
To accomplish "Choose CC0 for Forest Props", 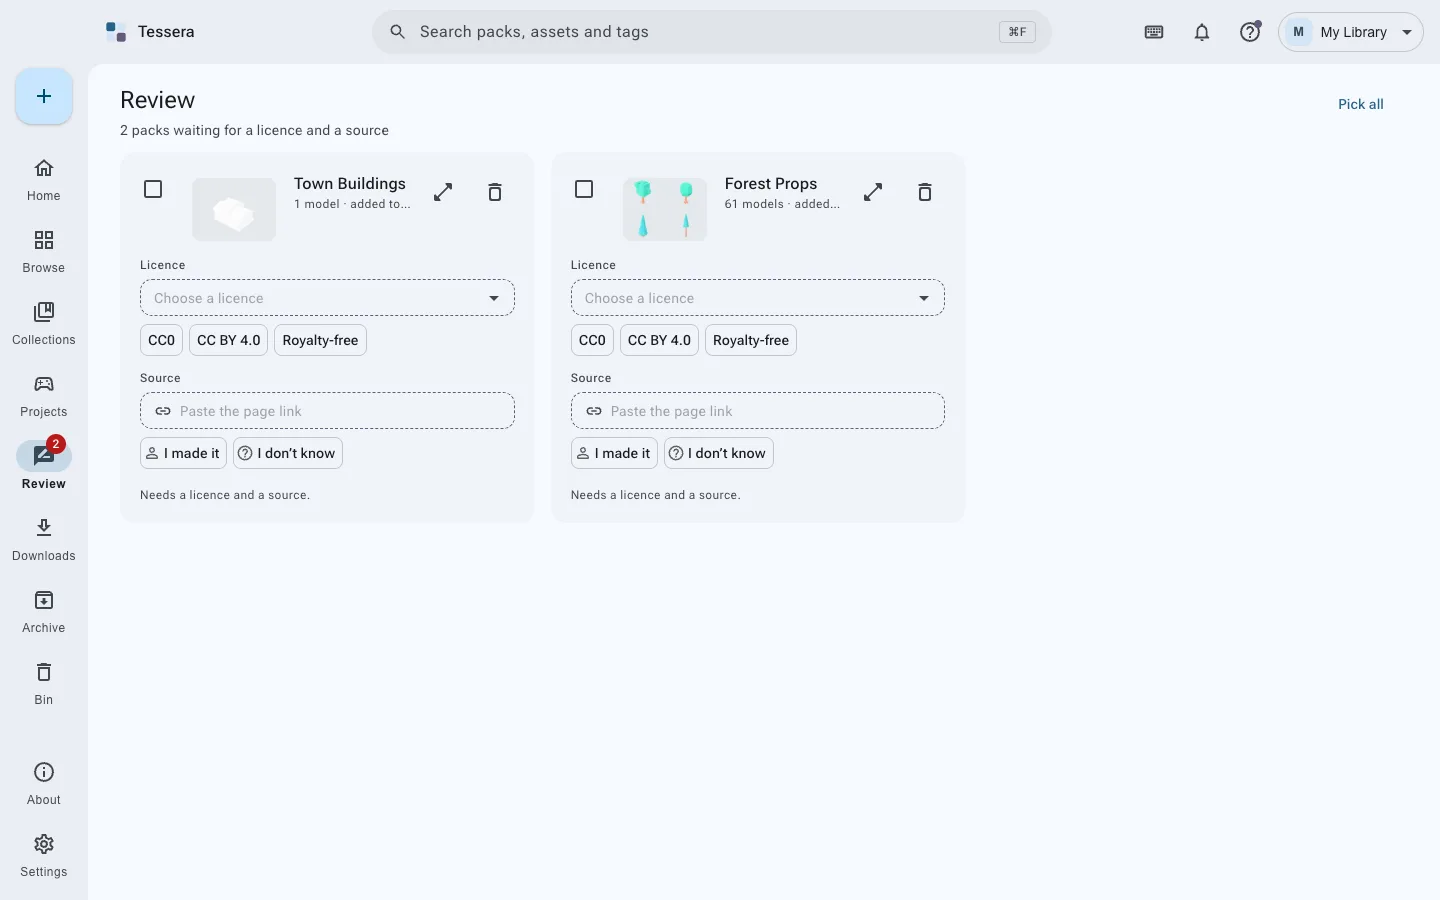I will pyautogui.click(x=592, y=340).
